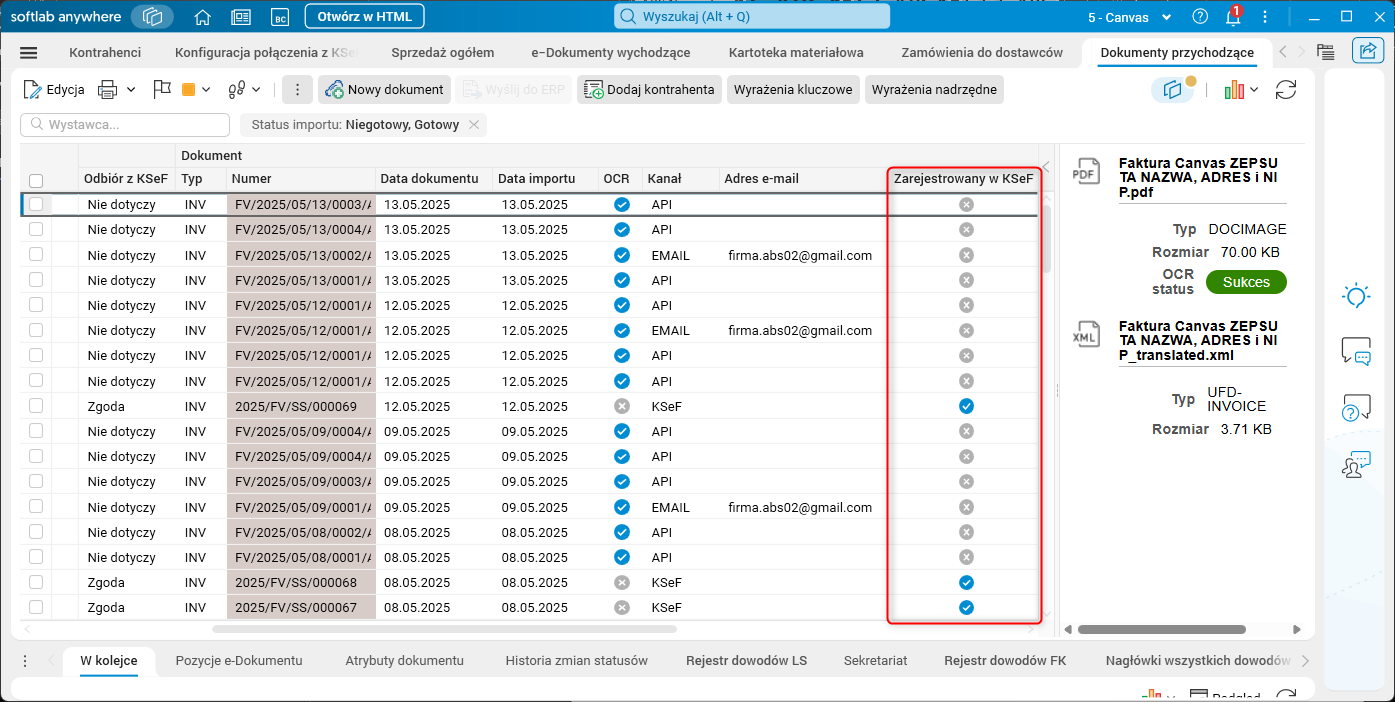Screen dimensions: 1395x702
Task: Click the Wyszukaj search field
Action: (752, 16)
